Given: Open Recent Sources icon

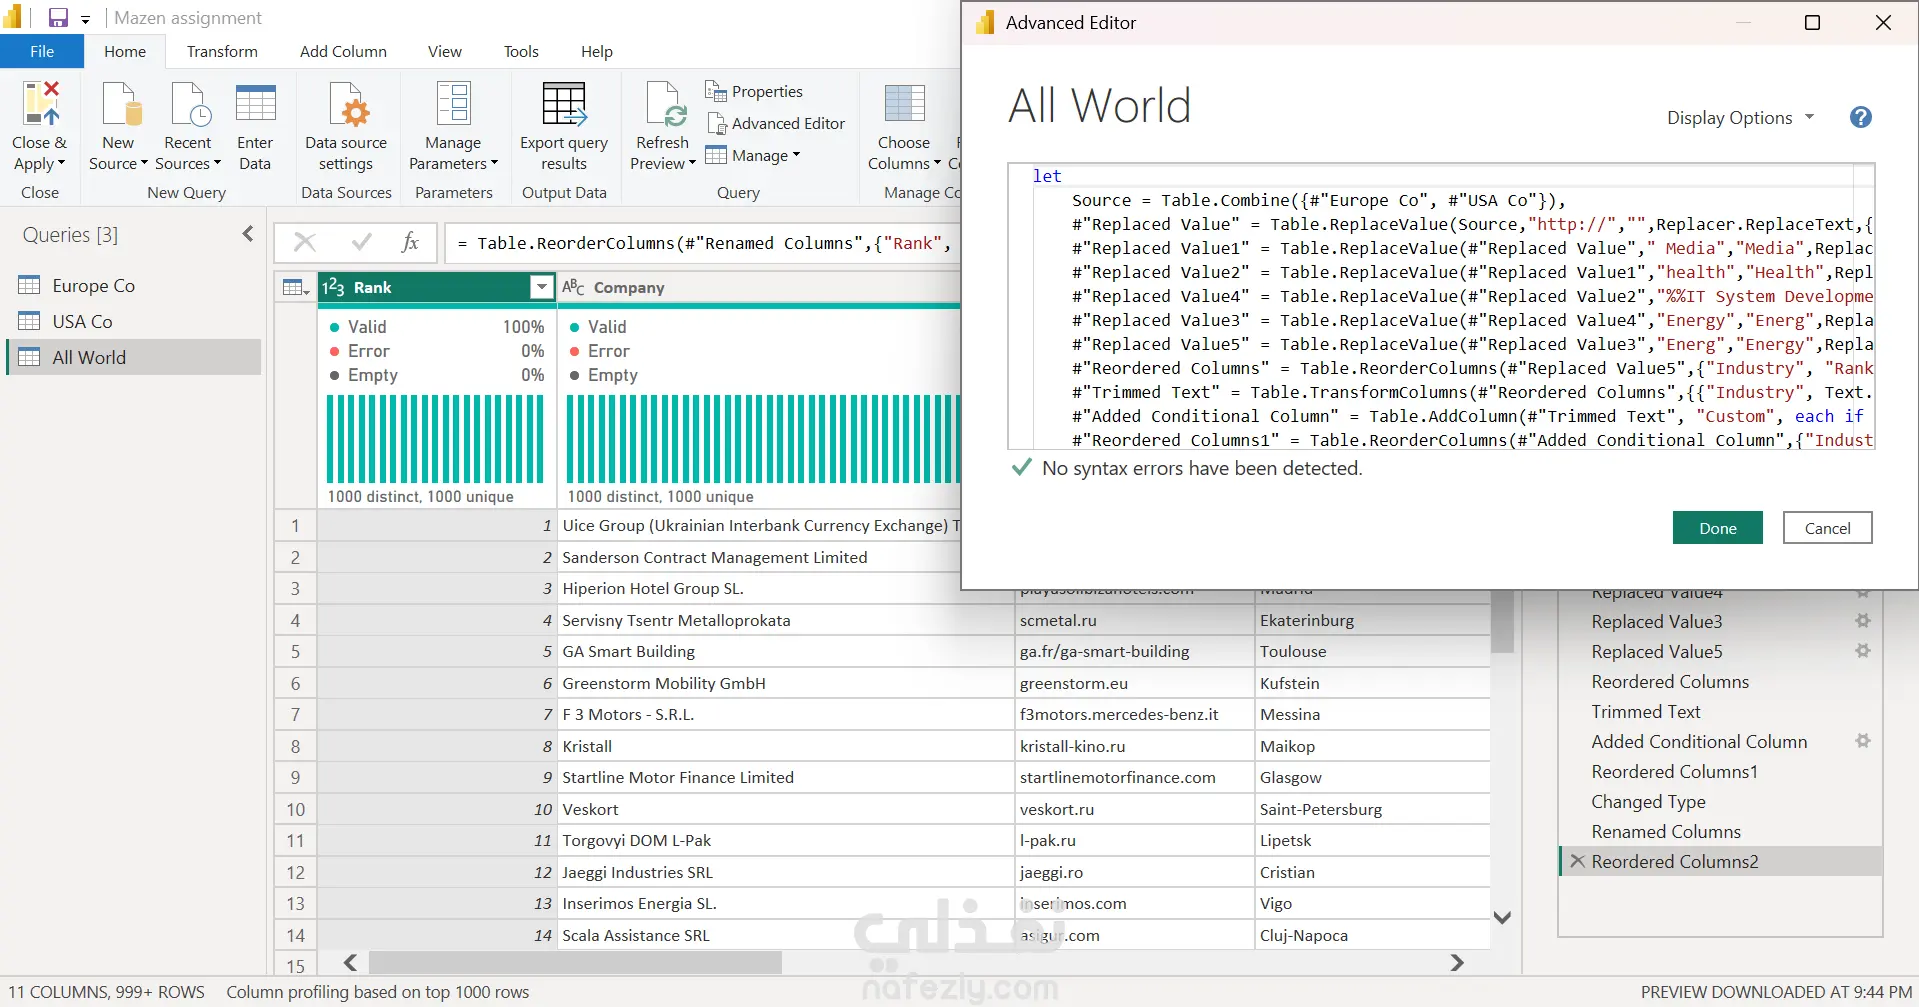Looking at the screenshot, I should tap(189, 105).
